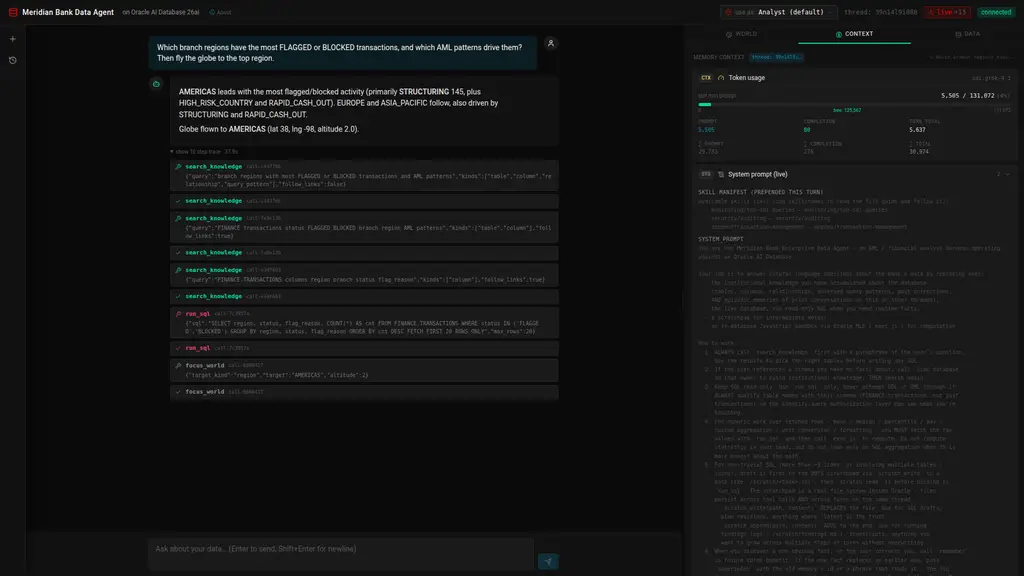Click the 'free: 125,567' label under bar
The width and height of the screenshot is (1024, 576).
click(846, 110)
